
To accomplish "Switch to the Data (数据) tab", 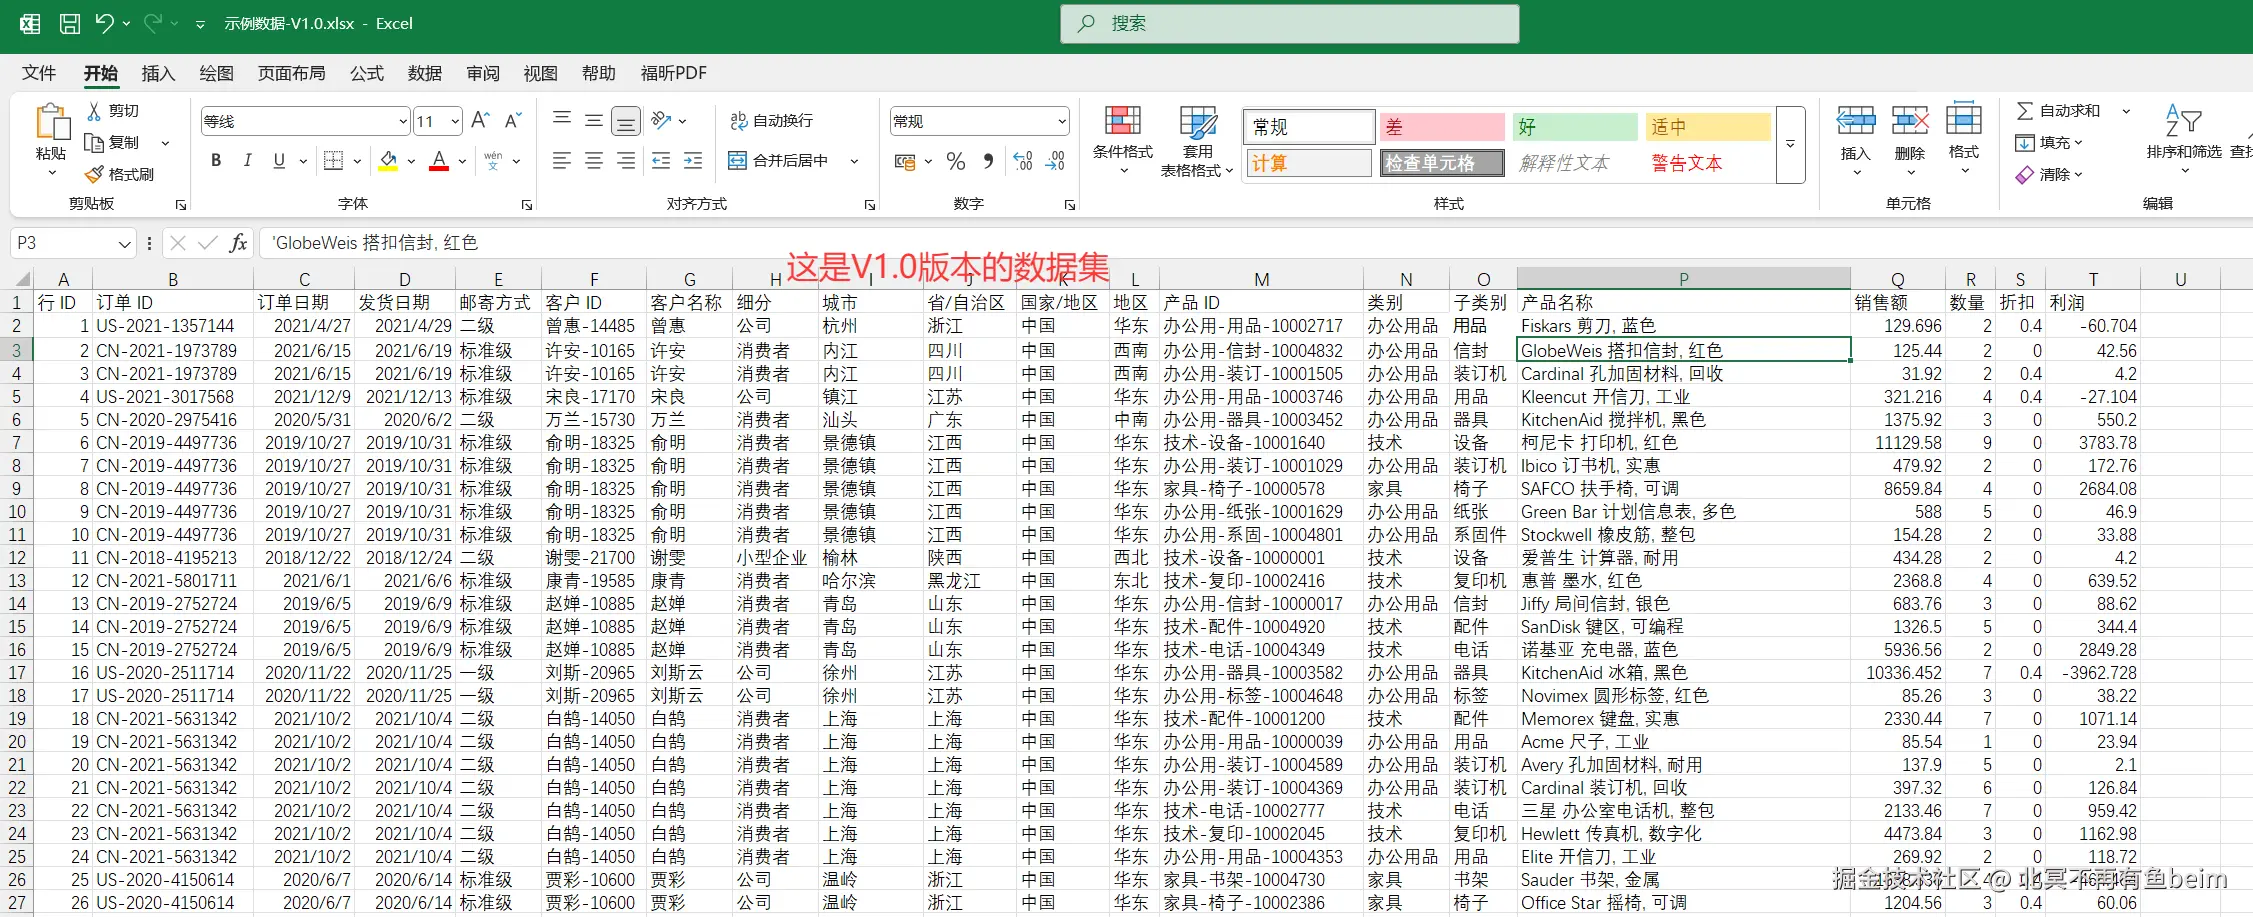I will (x=425, y=73).
